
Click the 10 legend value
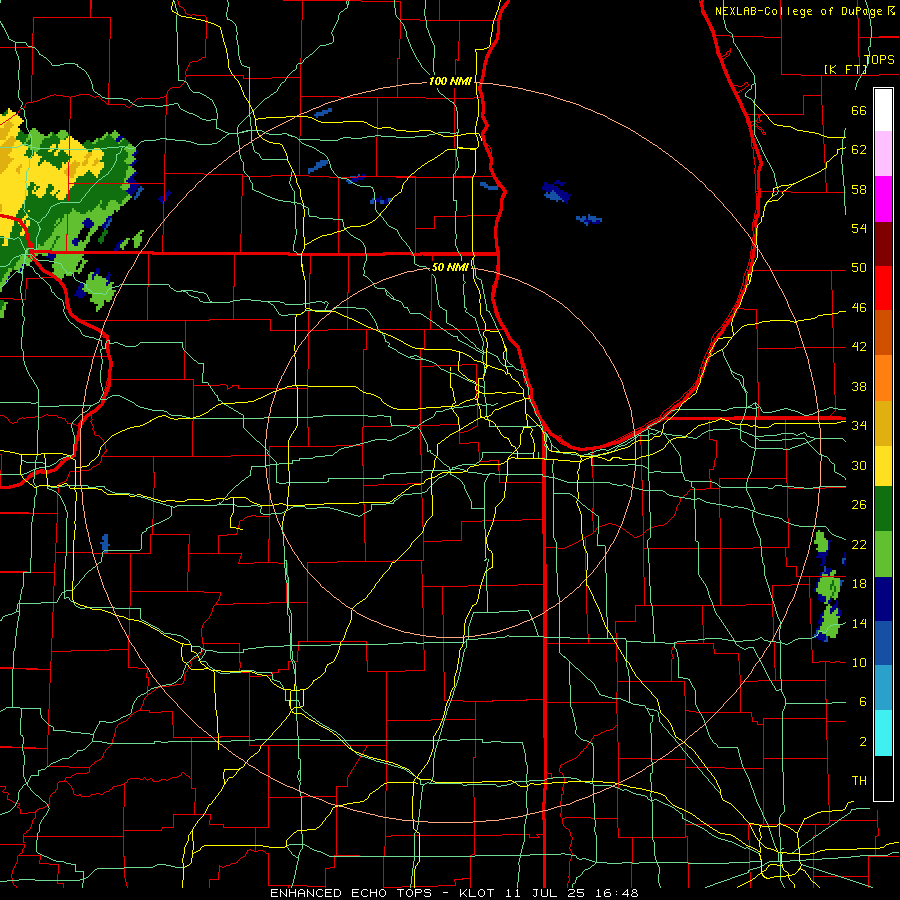point(859,662)
